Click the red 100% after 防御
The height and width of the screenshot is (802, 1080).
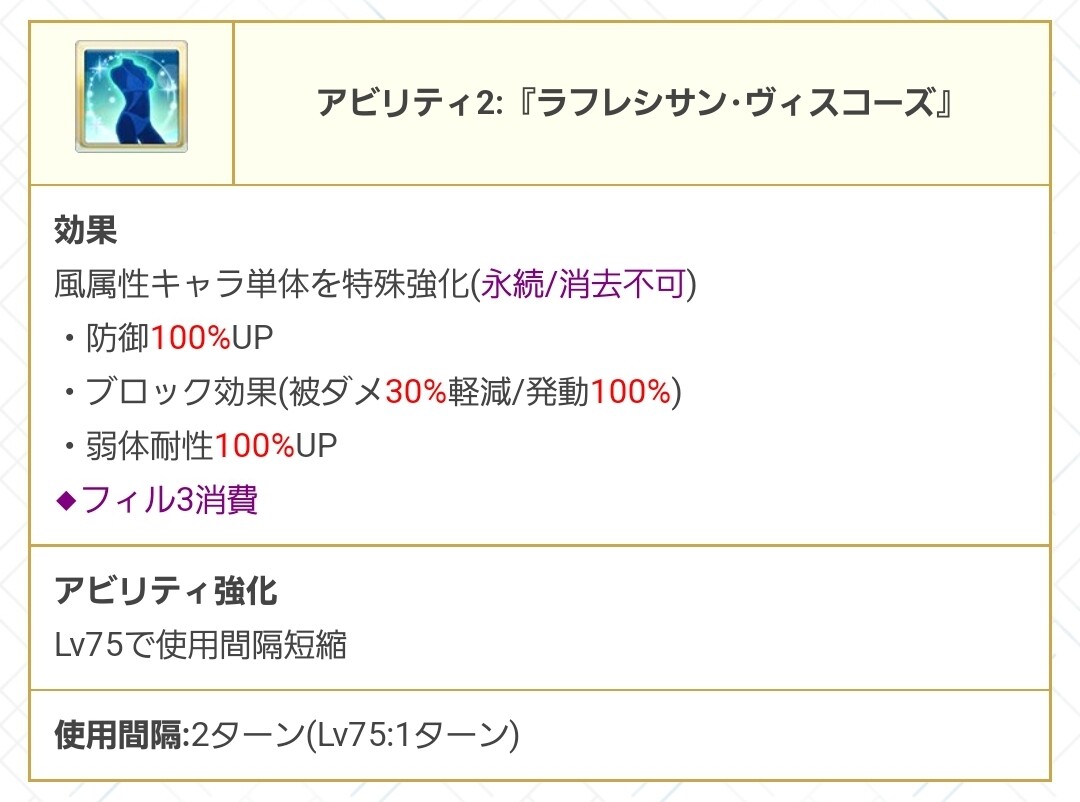(x=191, y=339)
